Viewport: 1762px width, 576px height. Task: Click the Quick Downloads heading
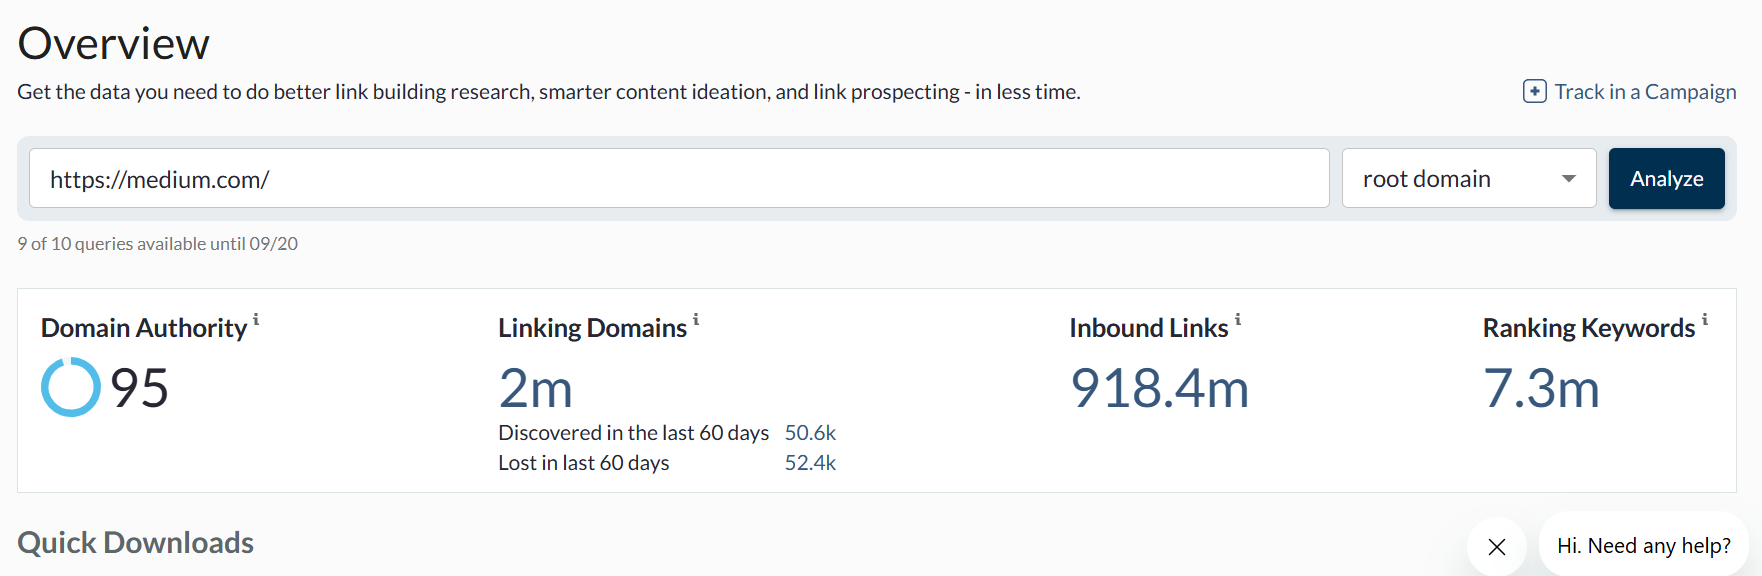[136, 543]
